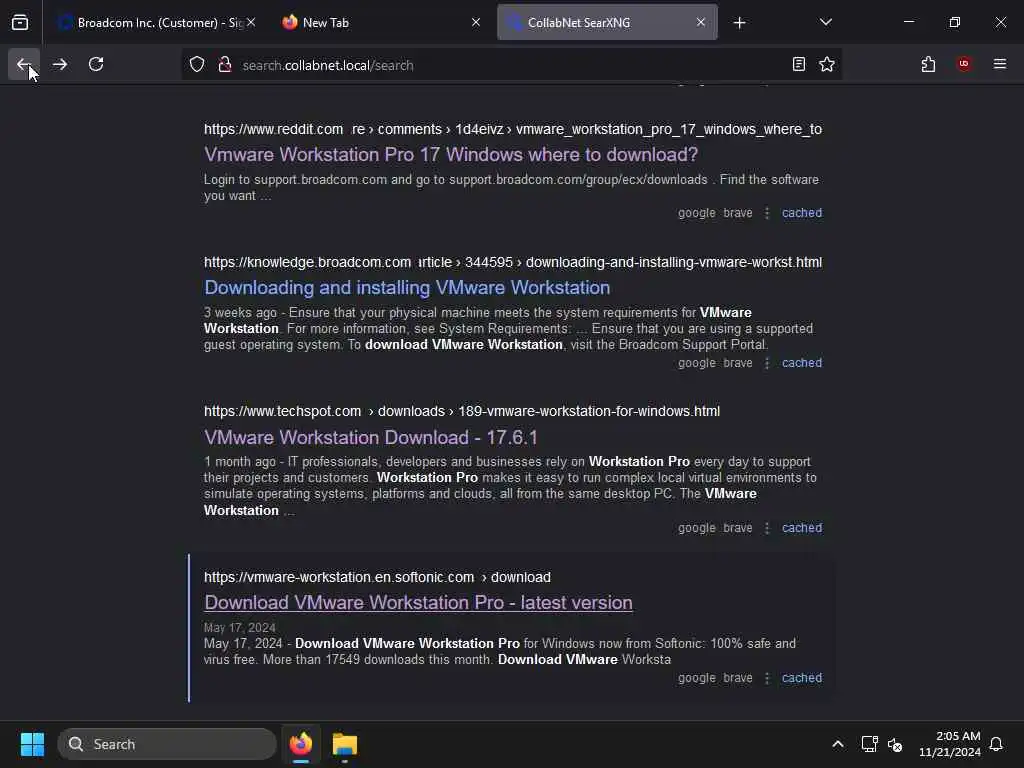
Task: Open 'Downloading and installing VMware Workstation' result
Action: point(407,288)
